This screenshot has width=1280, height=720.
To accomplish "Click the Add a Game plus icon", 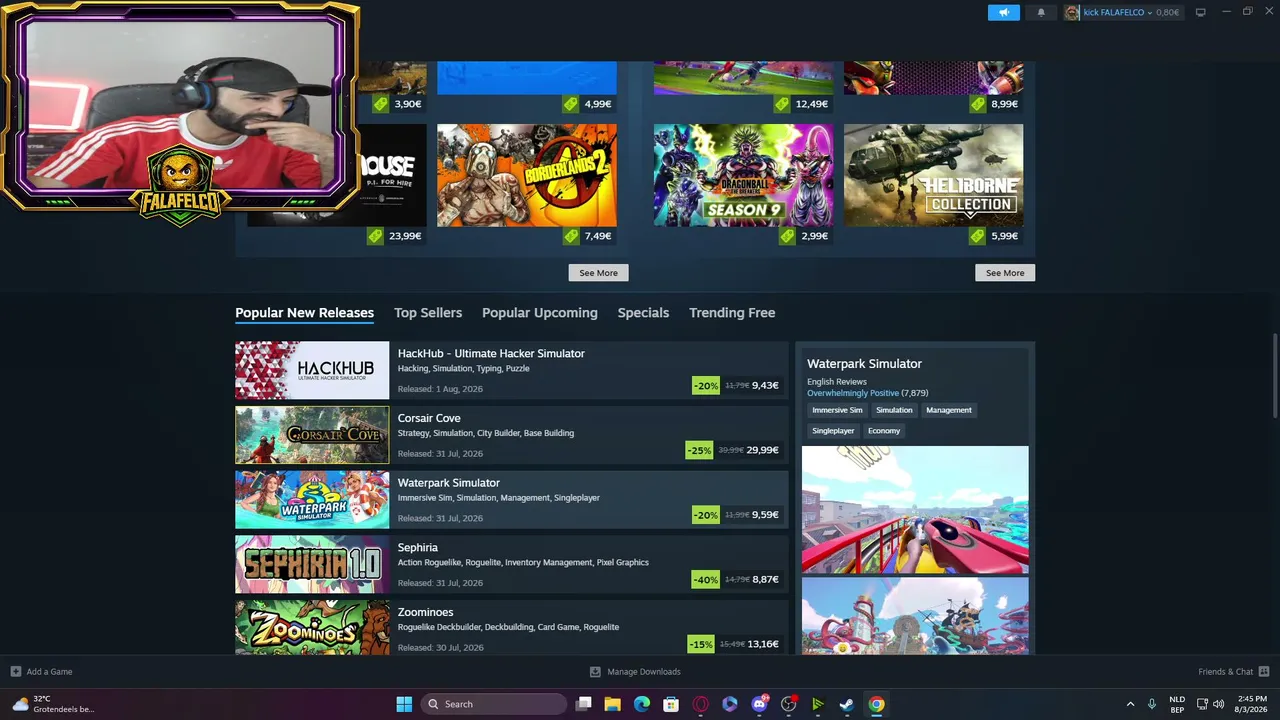I will (x=15, y=671).
